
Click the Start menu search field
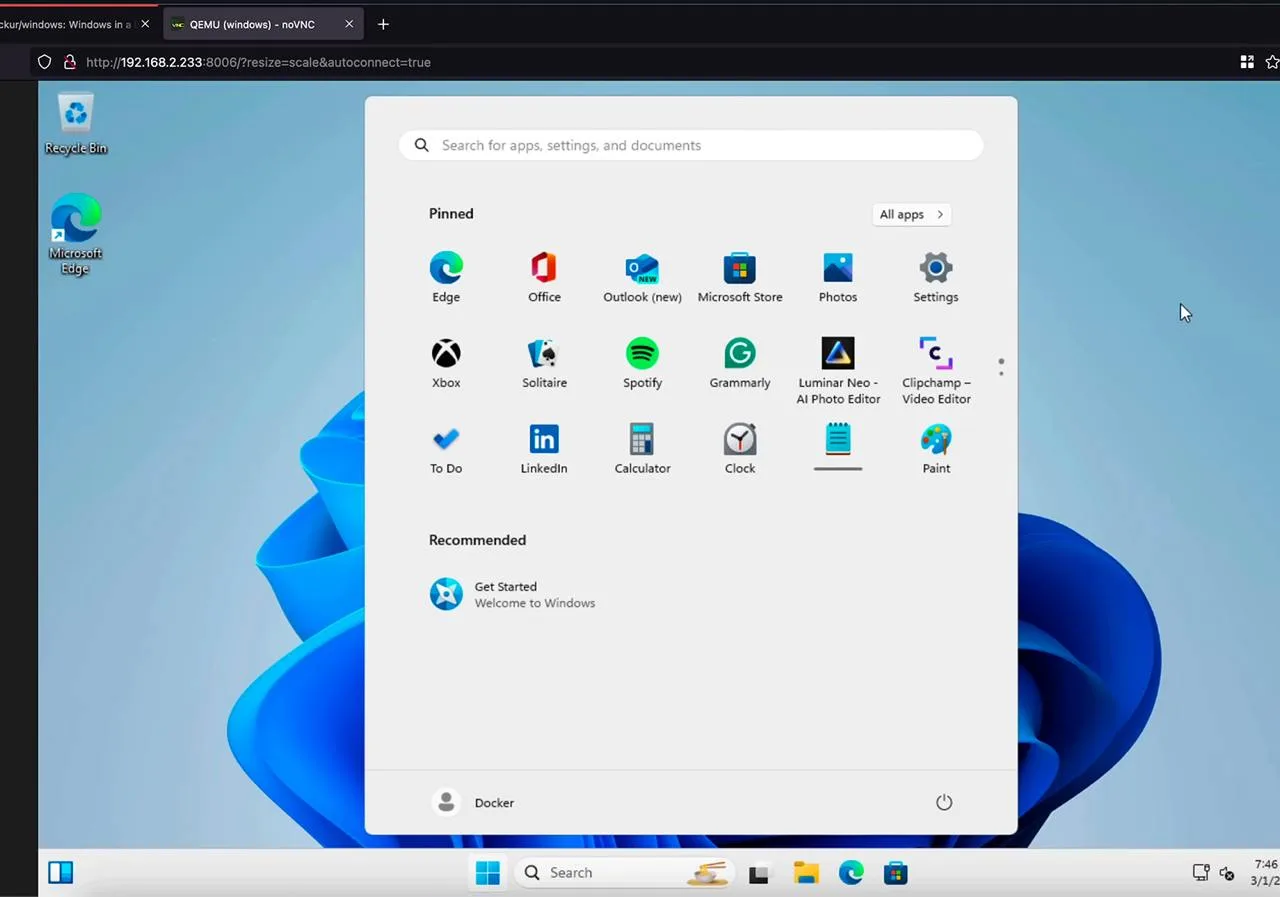(x=690, y=145)
